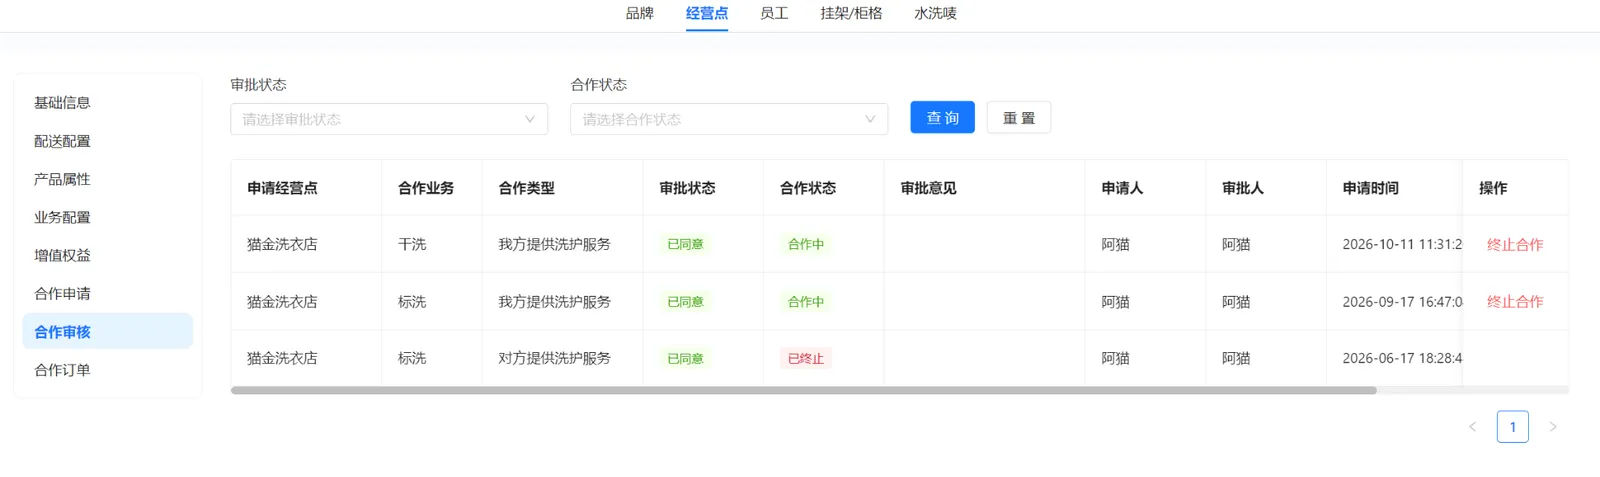
Task: Click the 查询 button
Action: (942, 117)
